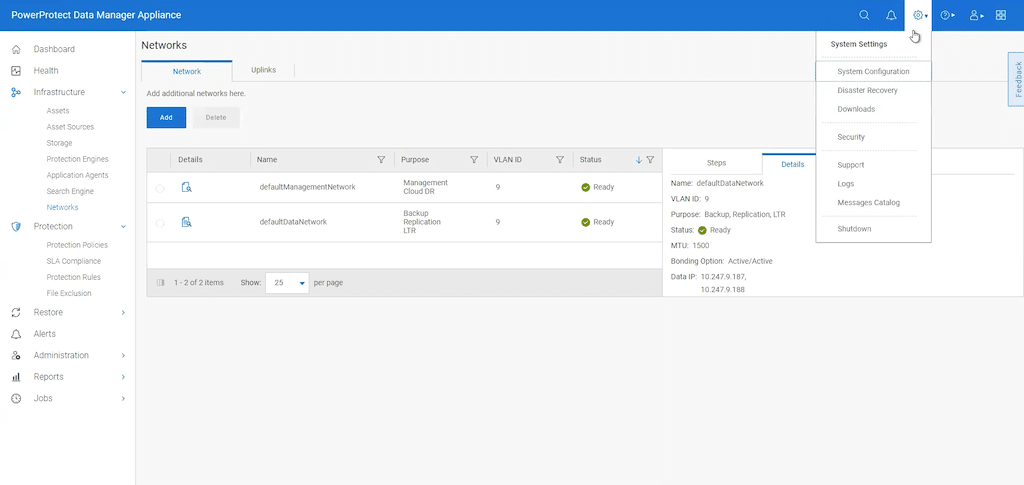Open File Exclusion in sidebar

coord(69,293)
